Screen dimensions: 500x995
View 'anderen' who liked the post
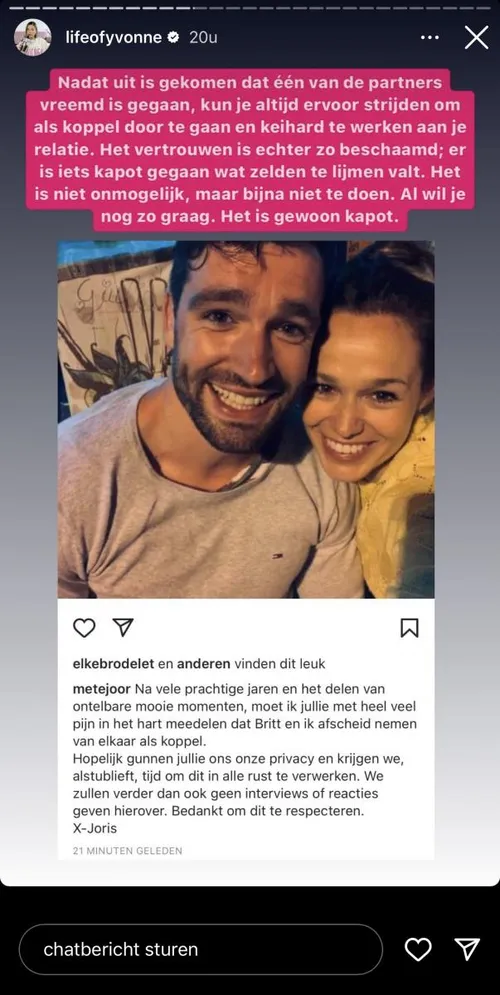[204, 664]
